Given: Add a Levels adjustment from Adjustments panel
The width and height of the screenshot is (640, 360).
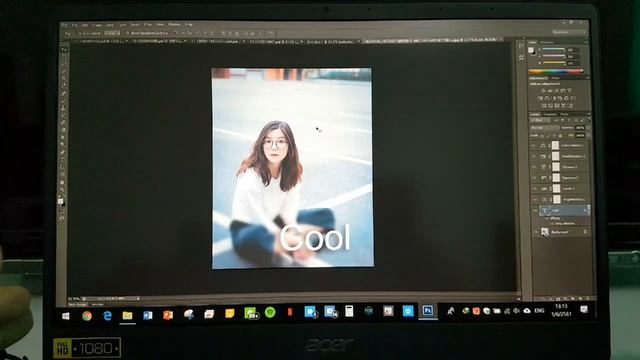Looking at the screenshot, I should coord(550,91).
